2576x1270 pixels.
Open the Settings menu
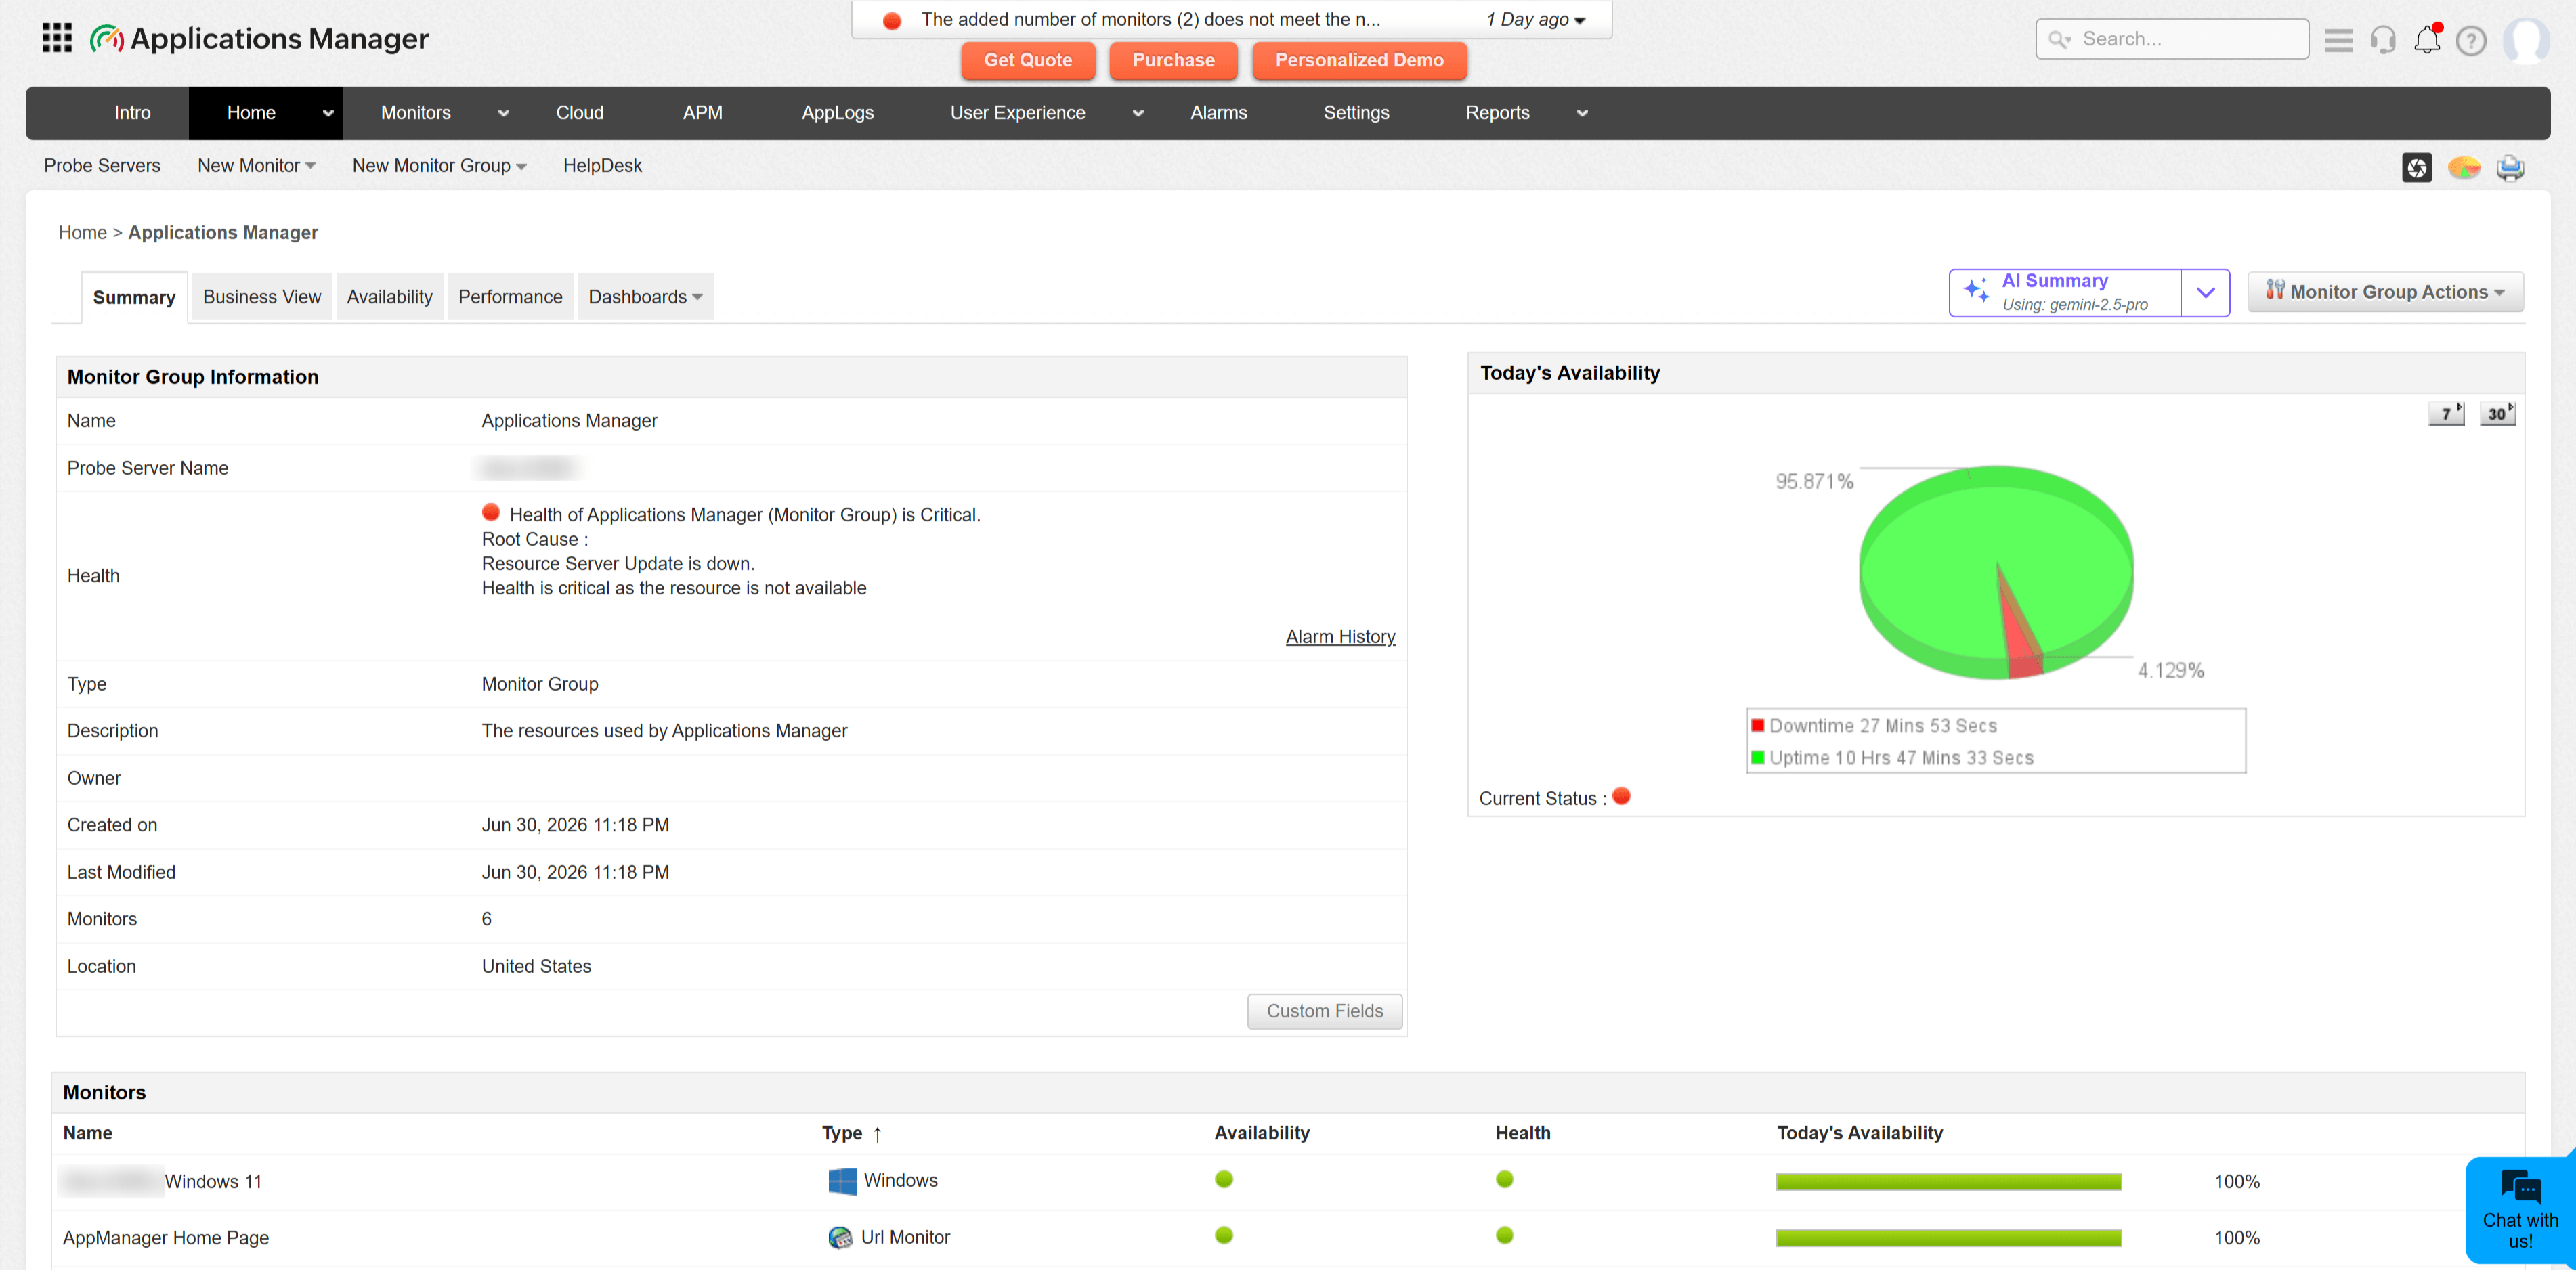1356,113
